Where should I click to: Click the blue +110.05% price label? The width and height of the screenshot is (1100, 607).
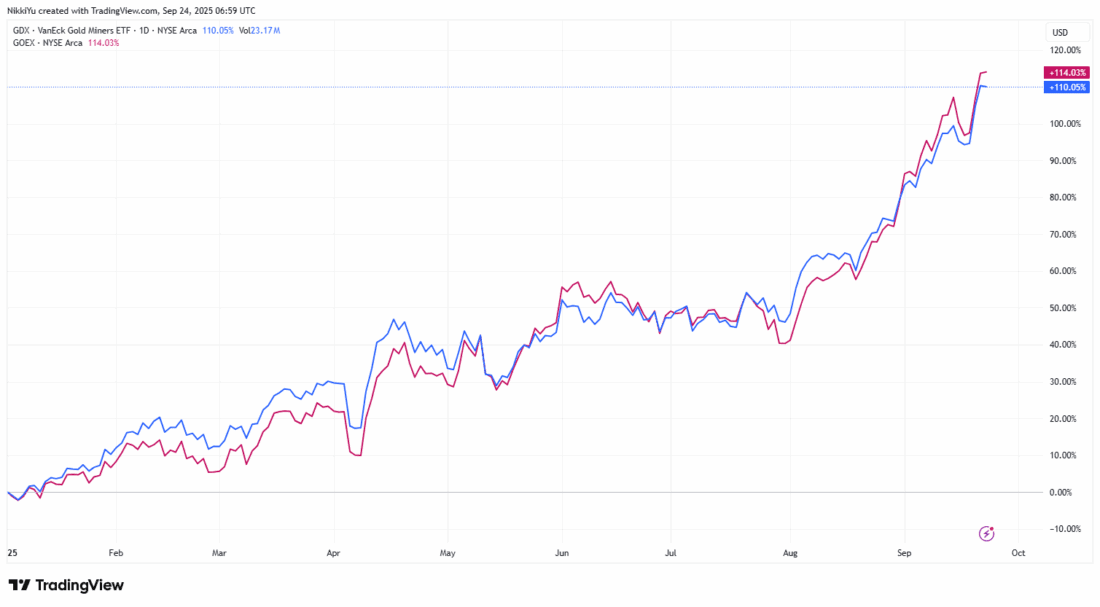pyautogui.click(x=1064, y=87)
